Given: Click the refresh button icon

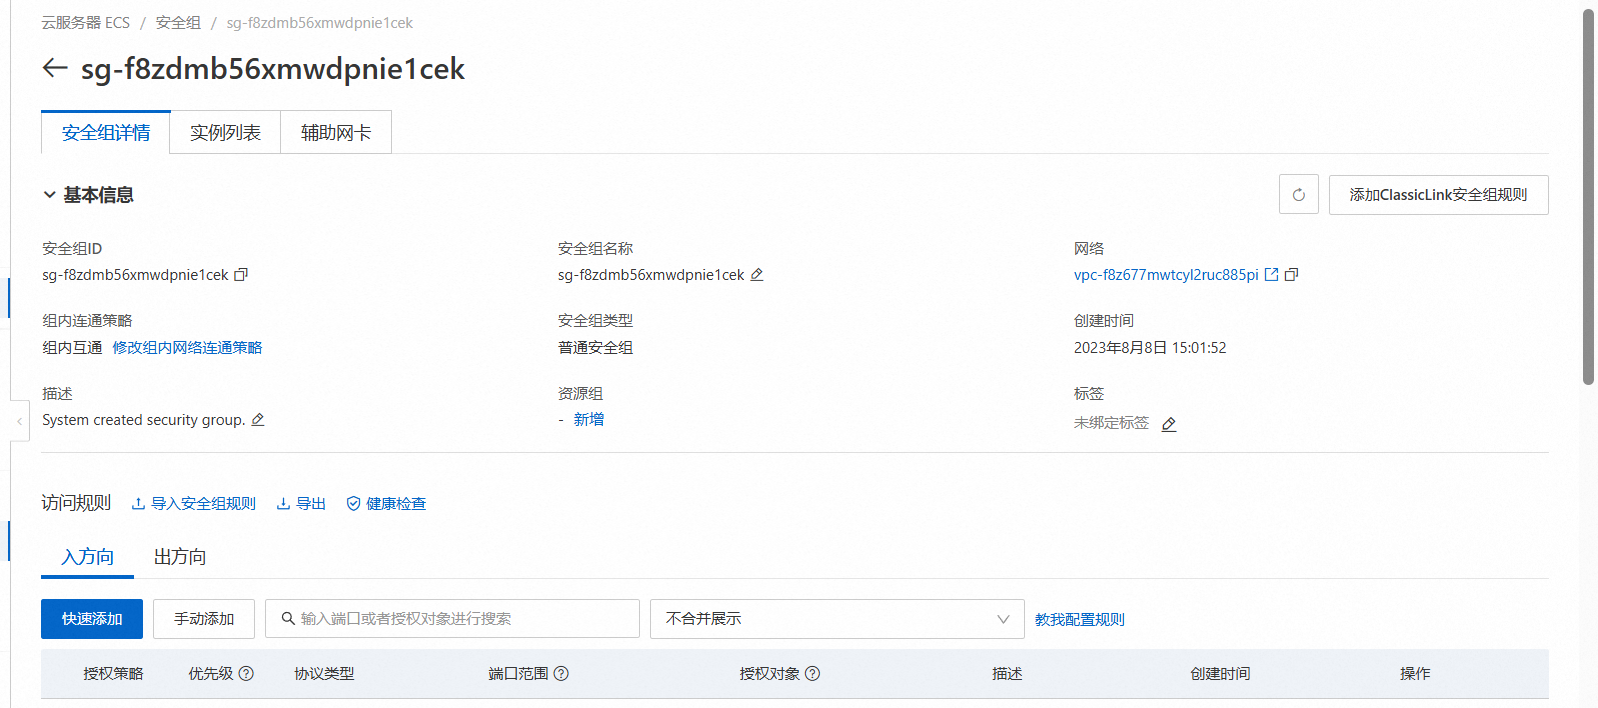Looking at the screenshot, I should [x=1298, y=195].
